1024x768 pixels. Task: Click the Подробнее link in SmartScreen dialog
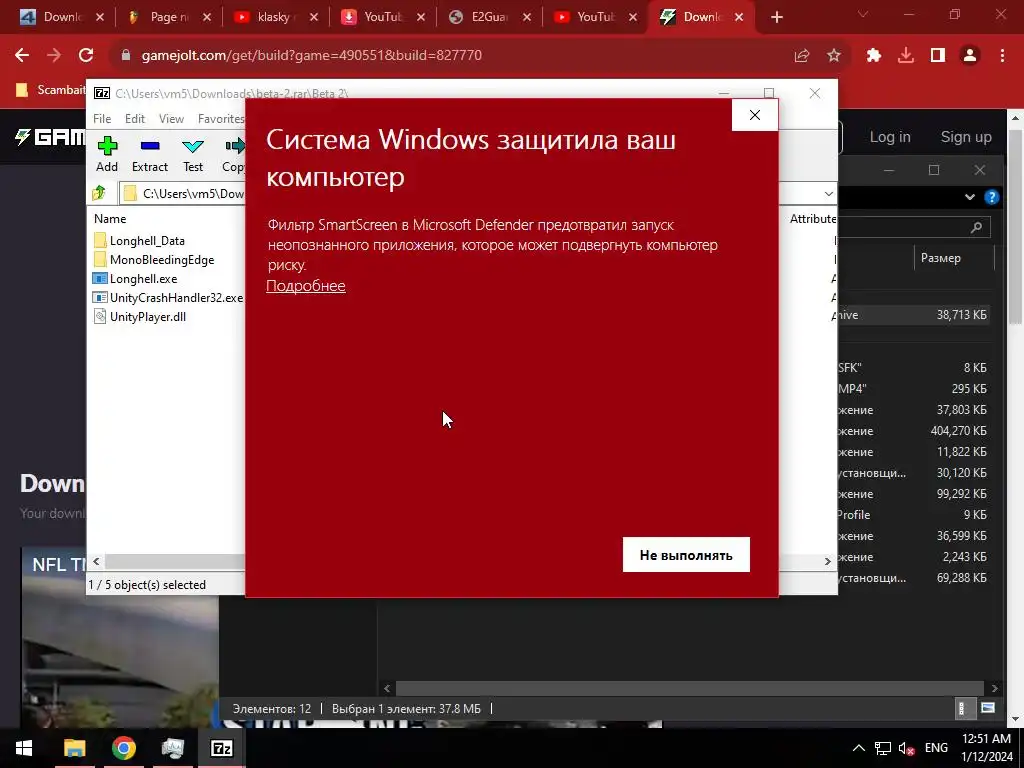[306, 285]
